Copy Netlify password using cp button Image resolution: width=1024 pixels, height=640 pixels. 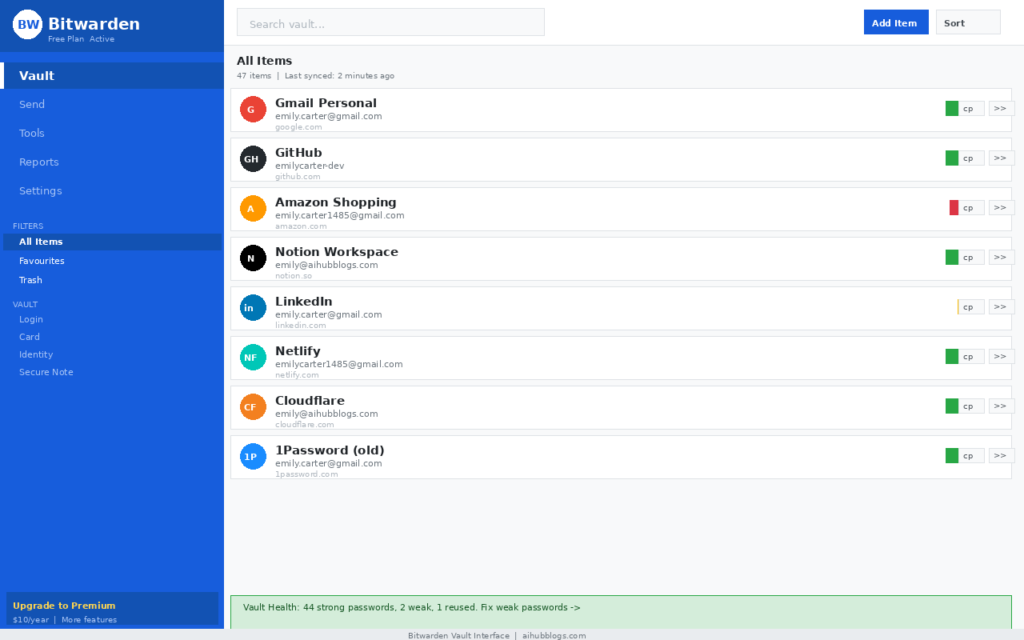(x=971, y=357)
